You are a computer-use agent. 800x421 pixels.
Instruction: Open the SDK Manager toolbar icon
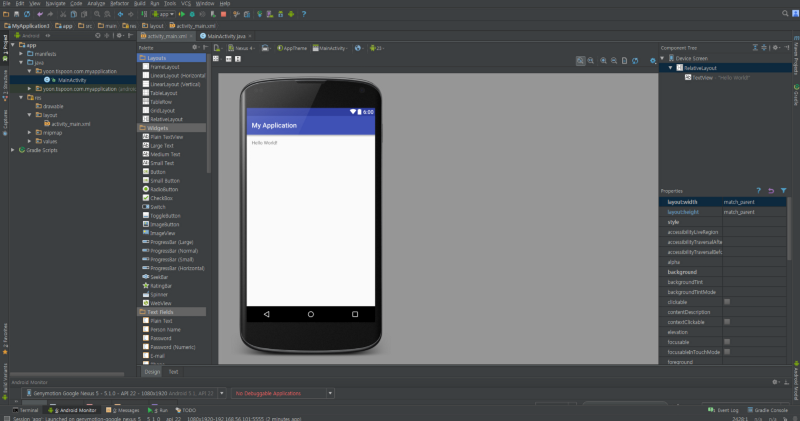pyautogui.click(x=281, y=14)
